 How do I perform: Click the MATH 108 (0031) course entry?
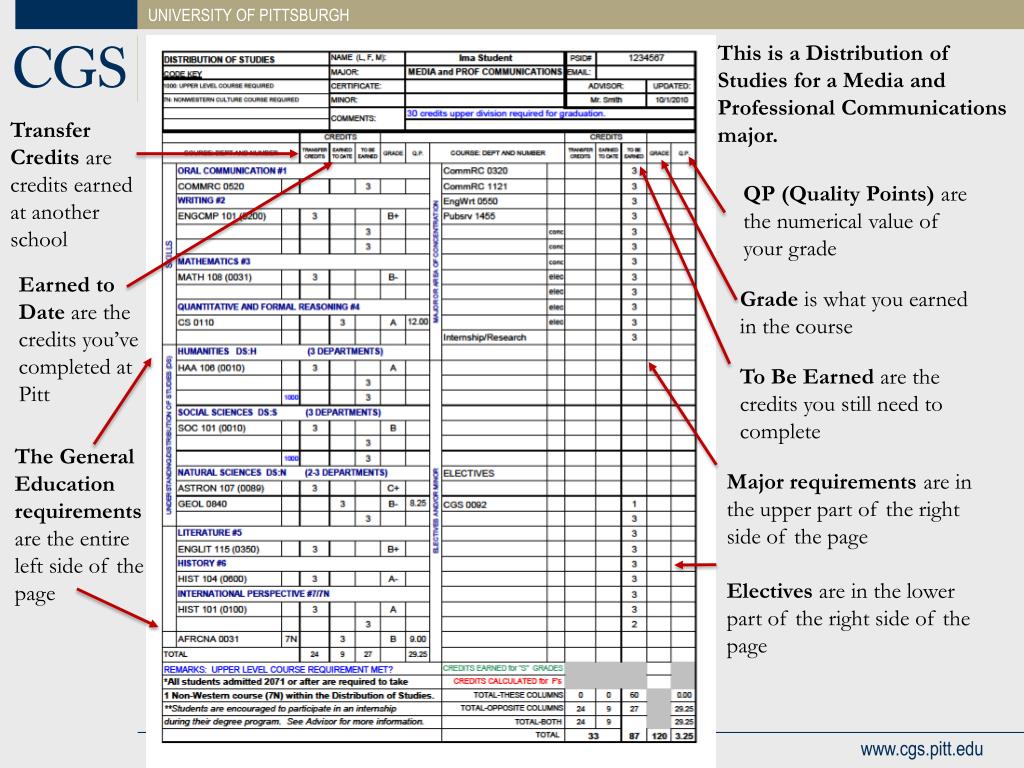click(x=214, y=277)
